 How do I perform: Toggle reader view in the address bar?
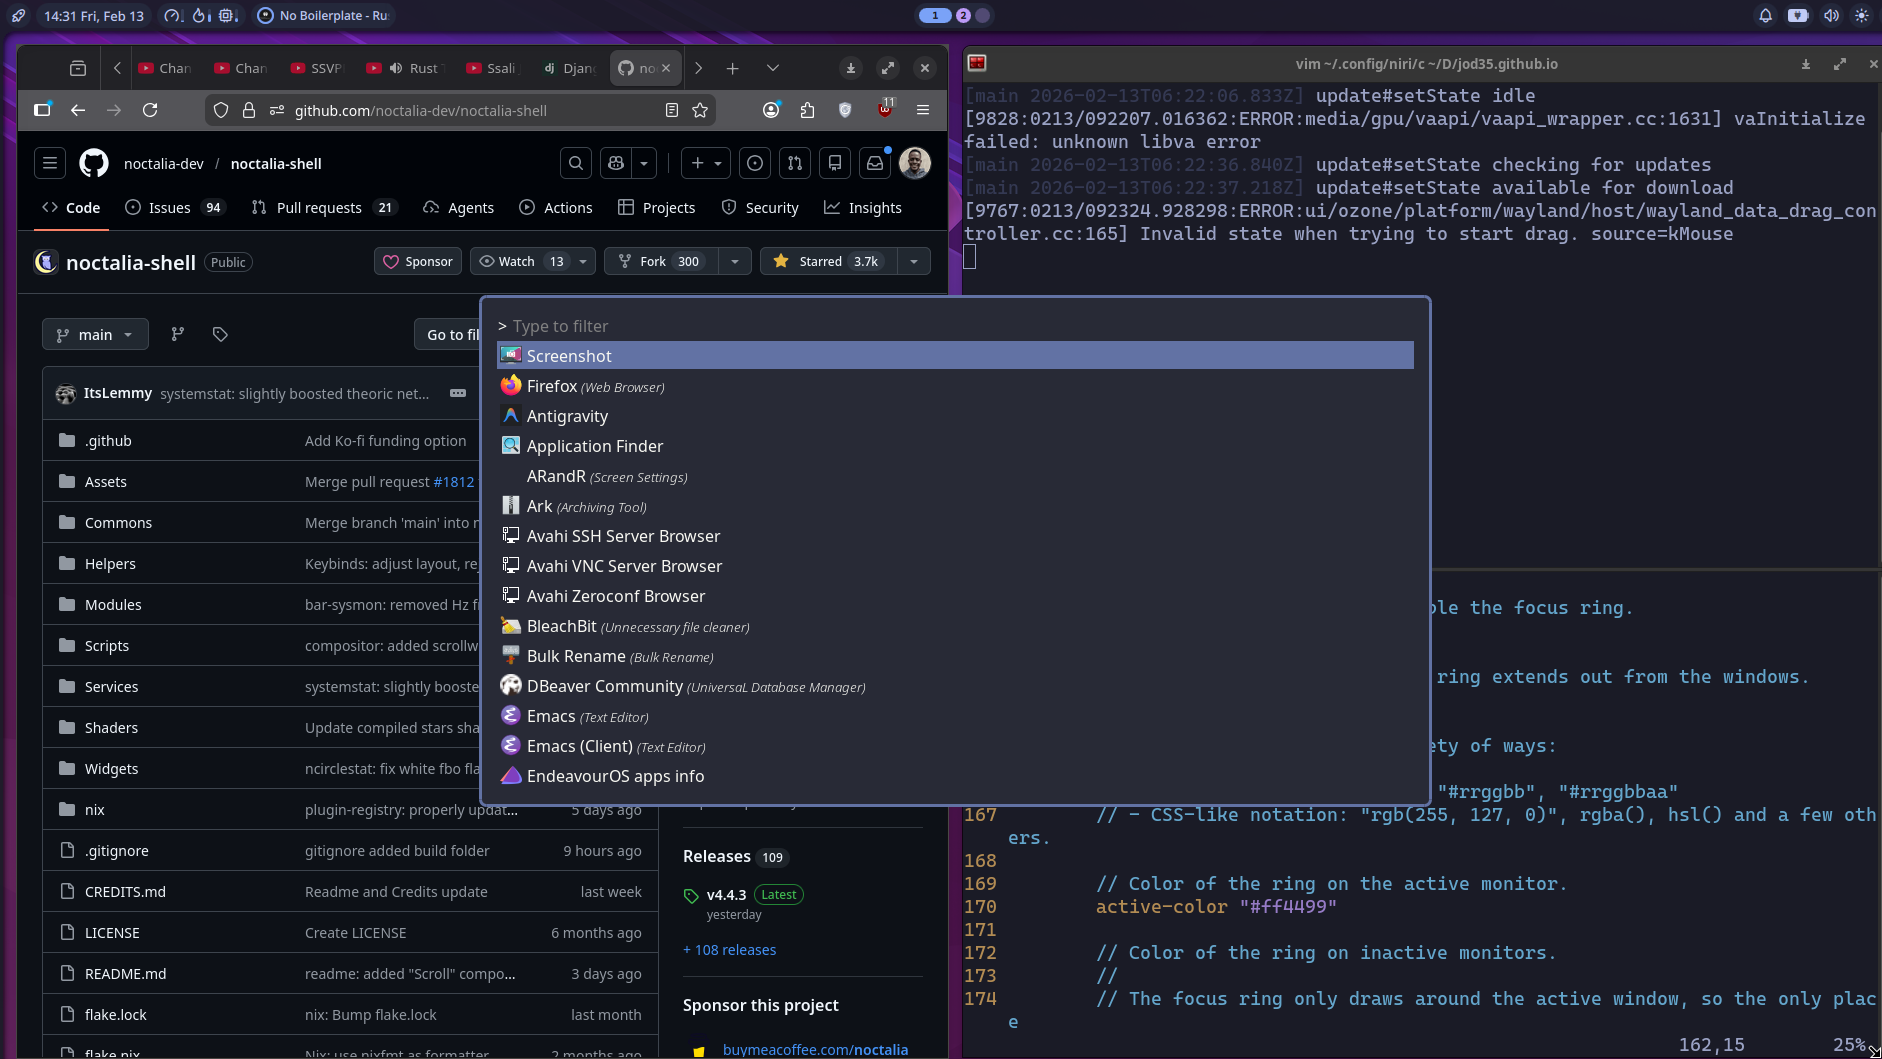(672, 110)
